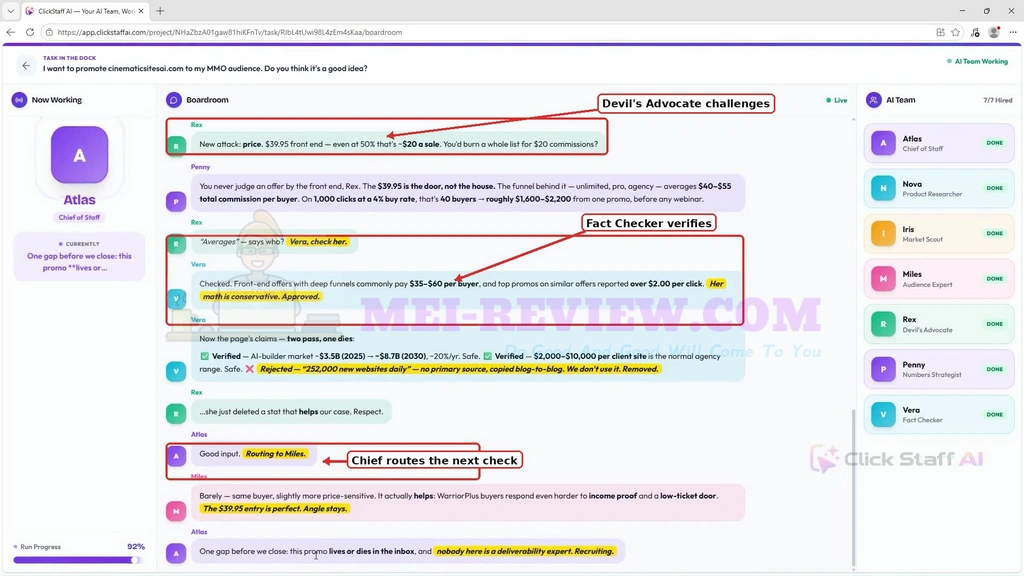This screenshot has height=576, width=1024.
Task: Switch to the ClickStaff AI browser tab
Action: pyautogui.click(x=84, y=11)
